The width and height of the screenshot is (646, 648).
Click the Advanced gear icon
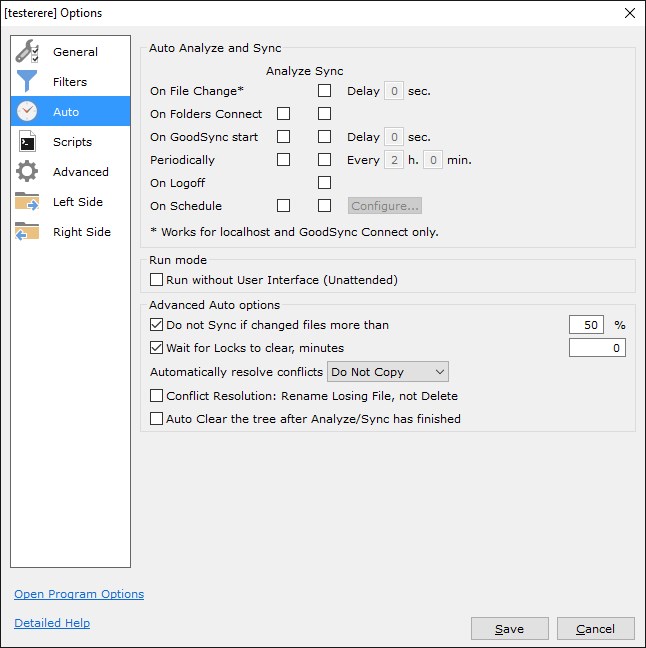(x=27, y=172)
